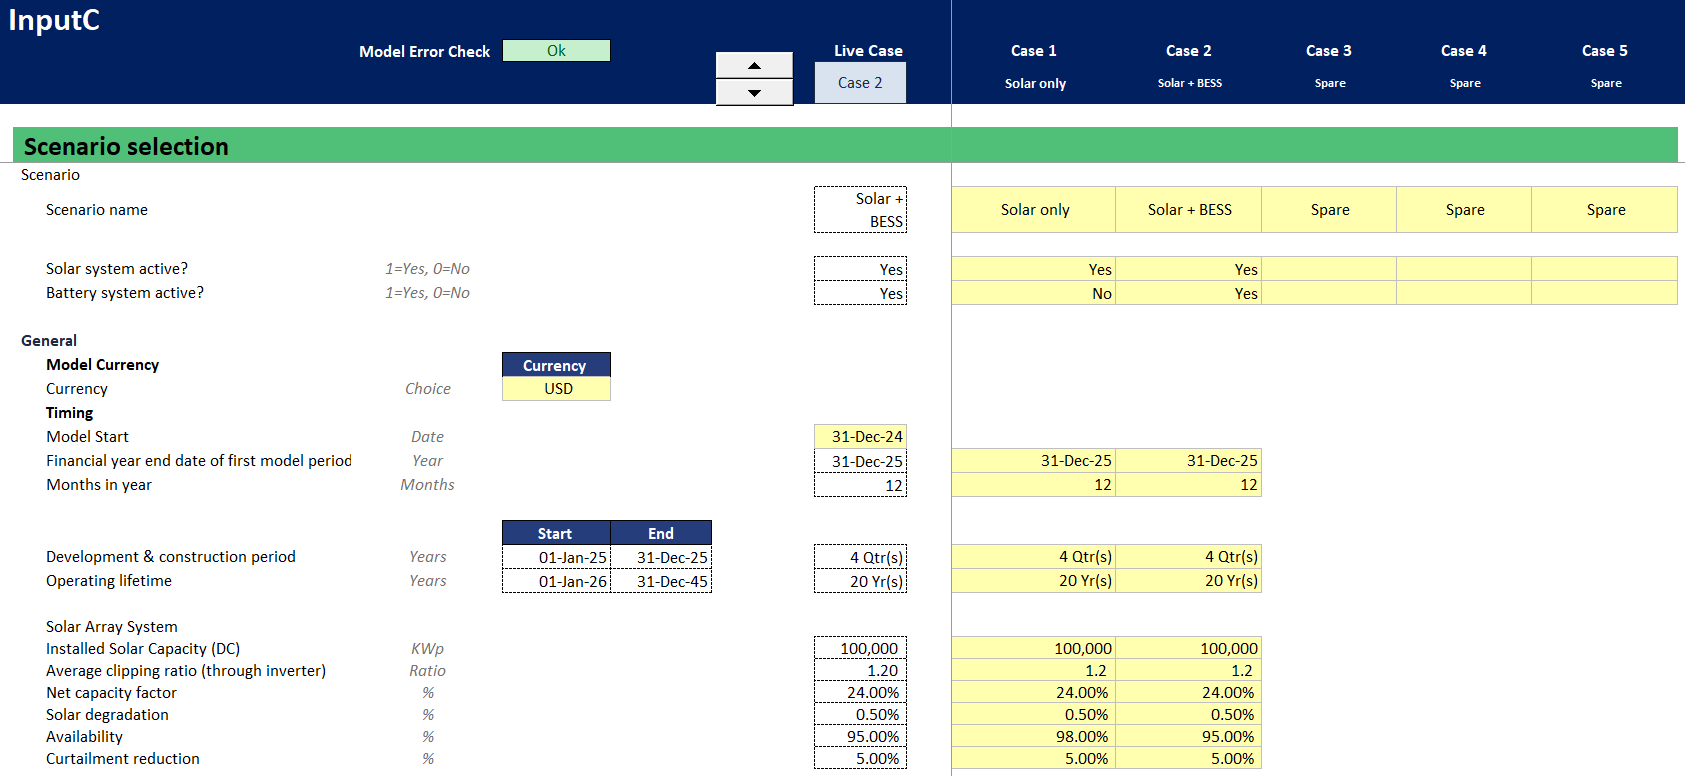Click the Model Error Check 'Ok' cell

tap(556, 51)
